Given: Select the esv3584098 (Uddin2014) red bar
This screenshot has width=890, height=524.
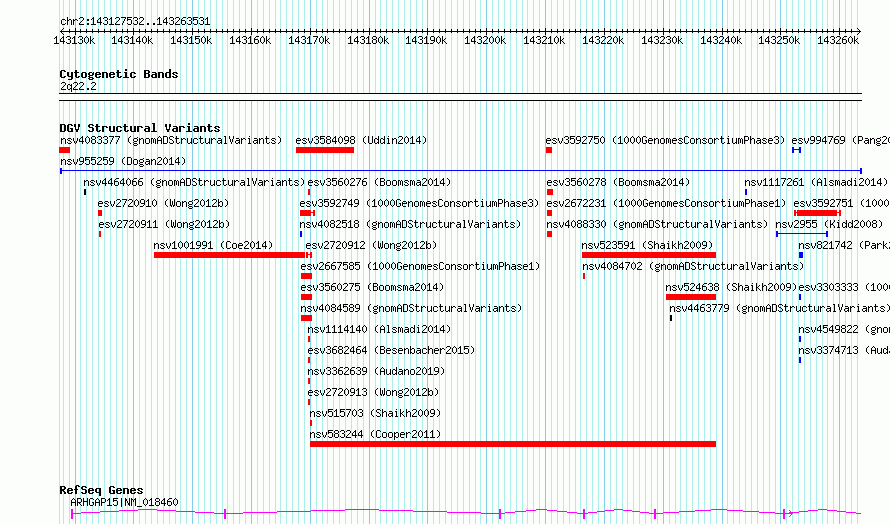Looking at the screenshot, I should [x=325, y=150].
